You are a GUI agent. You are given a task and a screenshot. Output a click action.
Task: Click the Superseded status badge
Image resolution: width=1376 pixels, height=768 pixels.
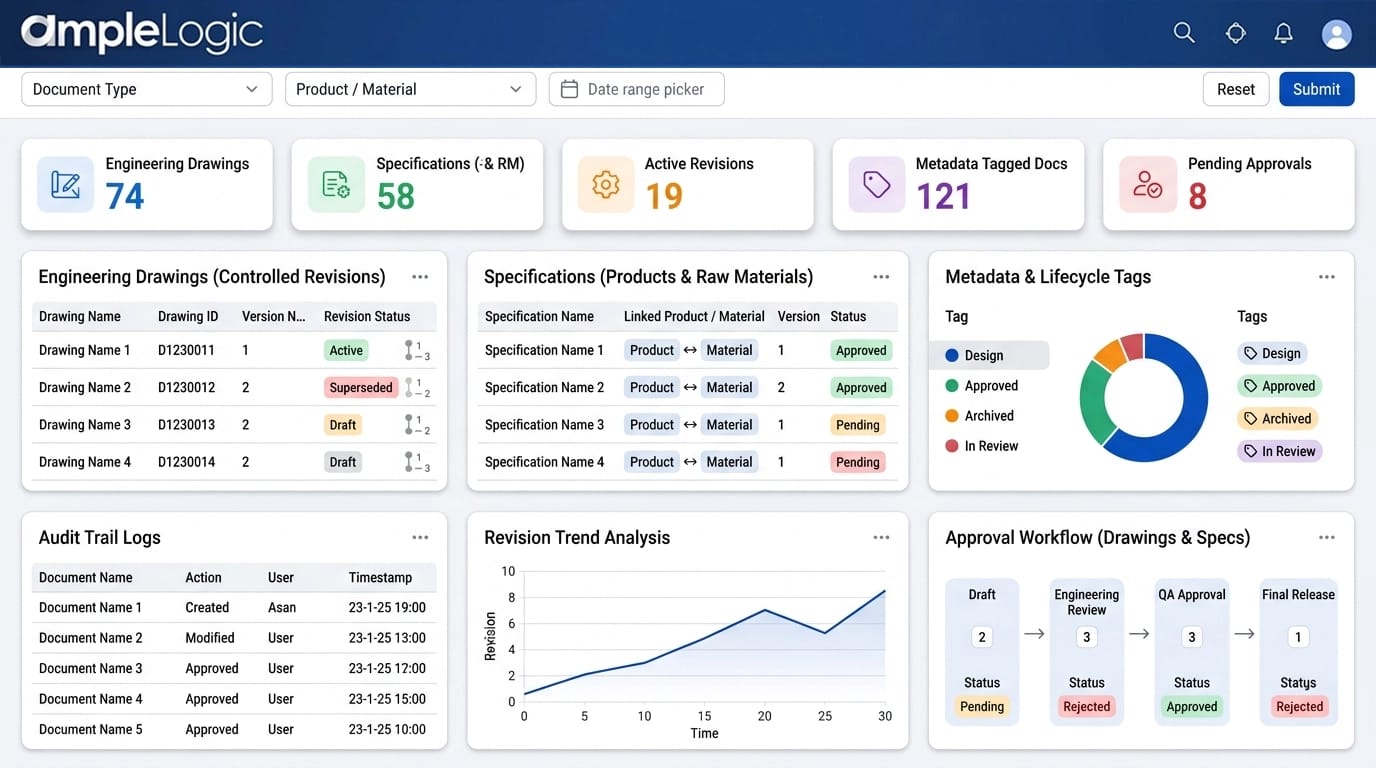361,387
